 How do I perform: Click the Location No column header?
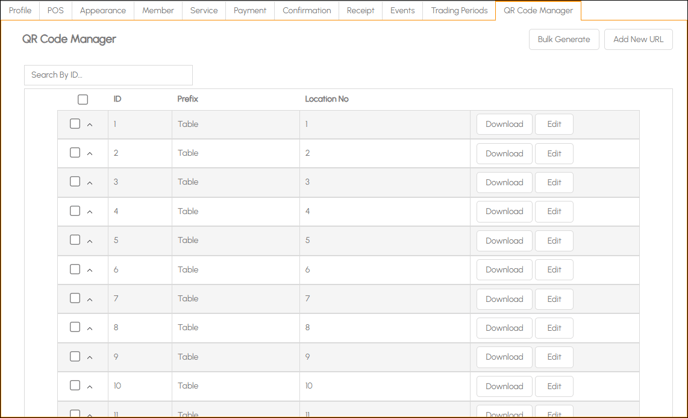(x=326, y=99)
